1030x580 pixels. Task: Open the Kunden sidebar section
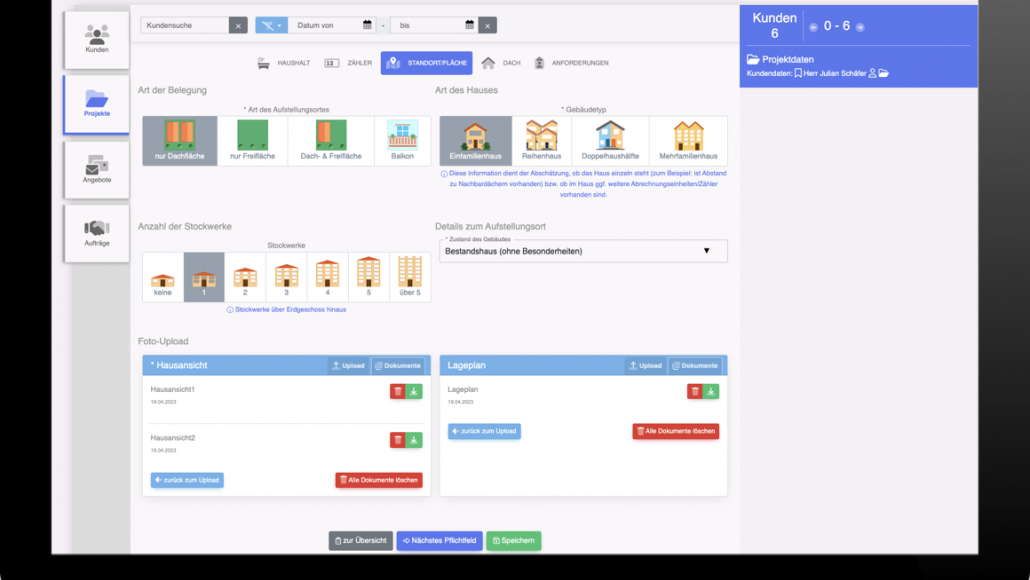coord(96,39)
